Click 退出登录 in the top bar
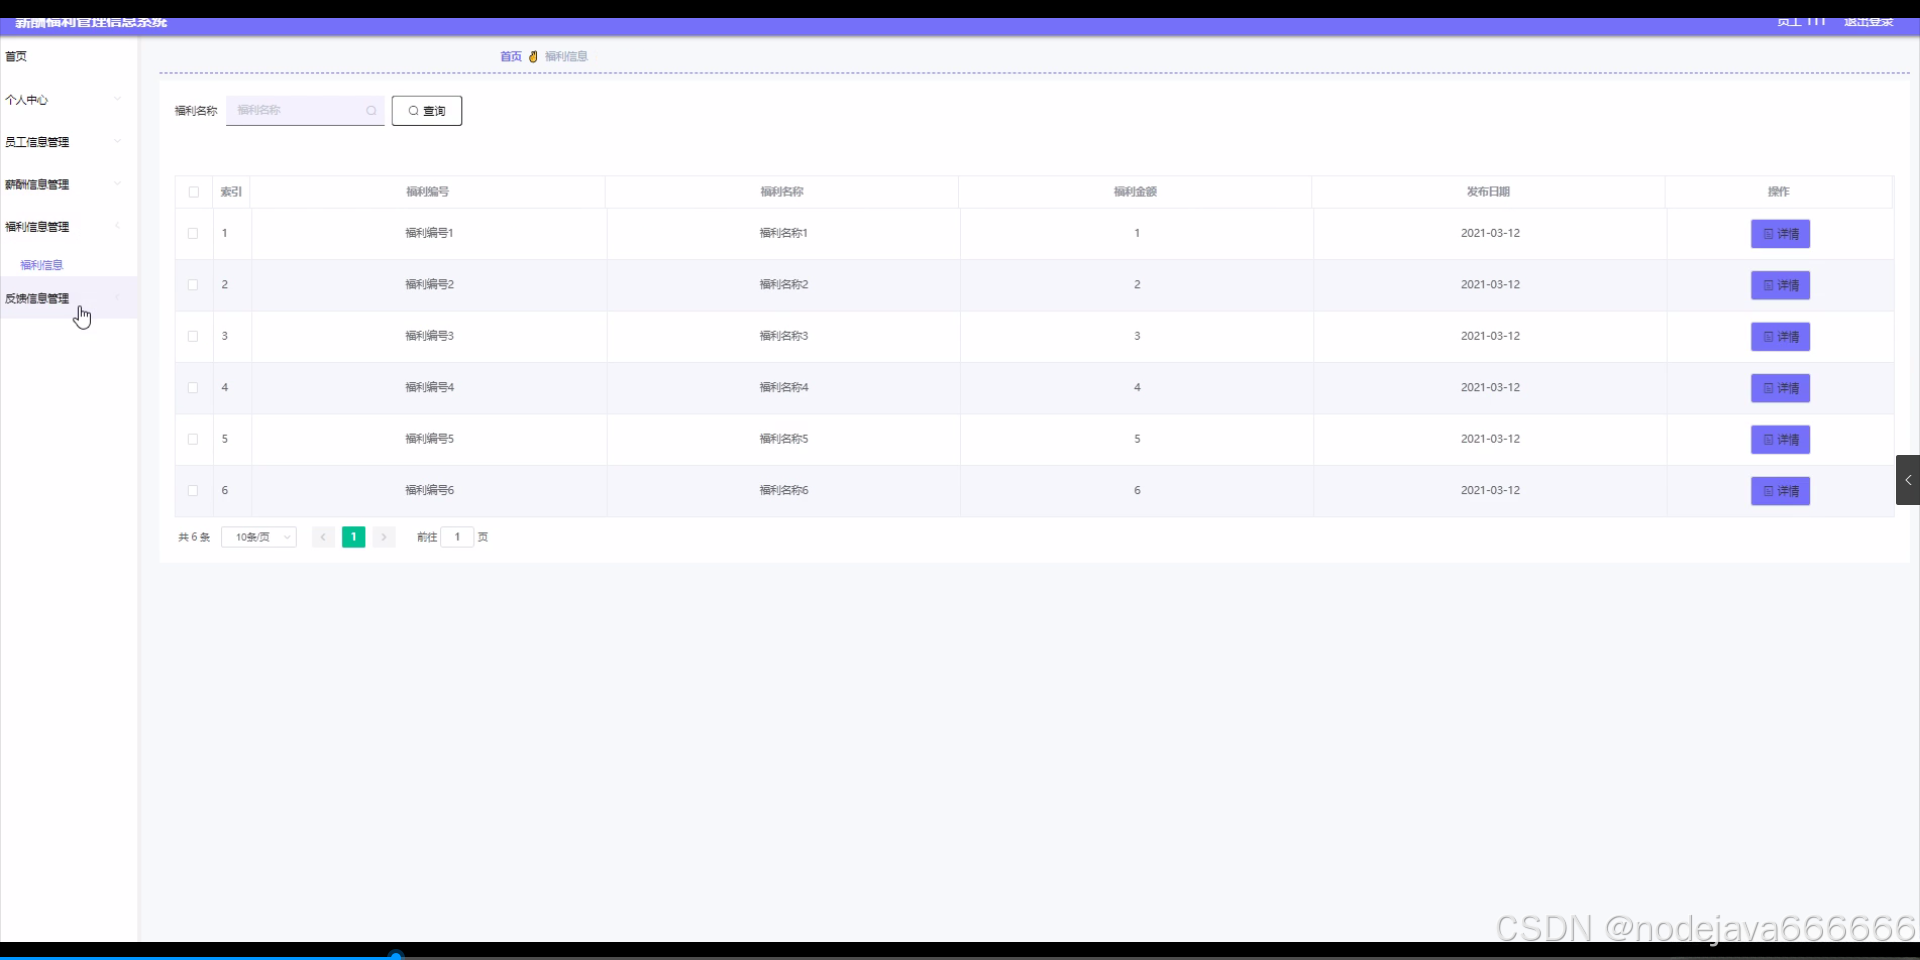 click(1868, 22)
